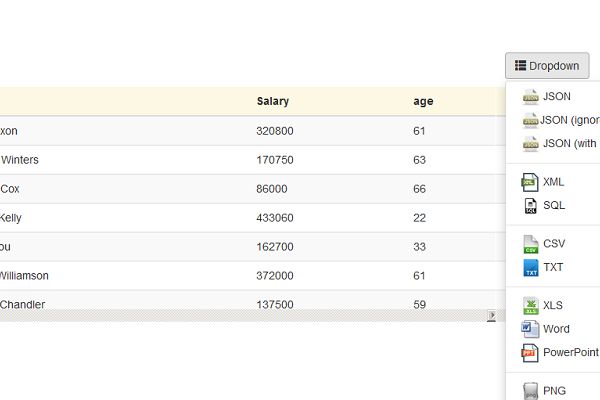600x400 pixels.
Task: Click the blue TXT file icon
Action: point(530,267)
